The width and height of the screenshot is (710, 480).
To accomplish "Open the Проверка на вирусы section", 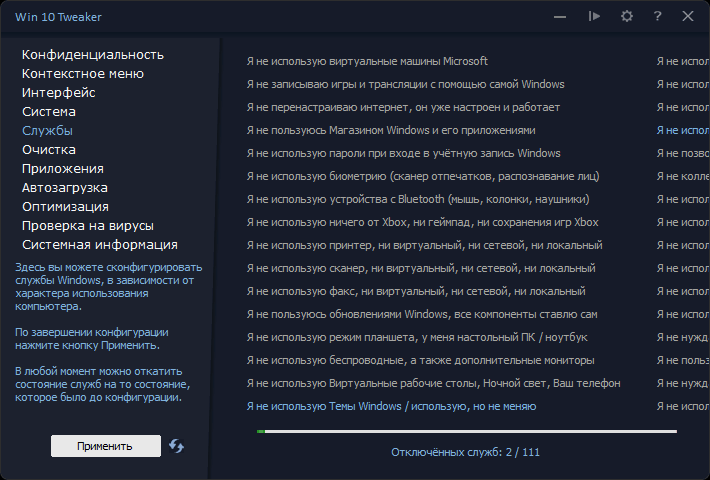I will click(x=88, y=225).
